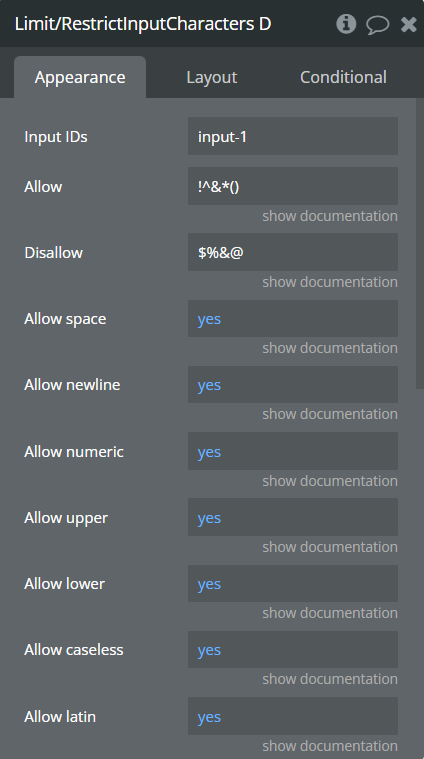This screenshot has width=424, height=759.
Task: Click the Disallow characters input field
Action: tap(293, 252)
